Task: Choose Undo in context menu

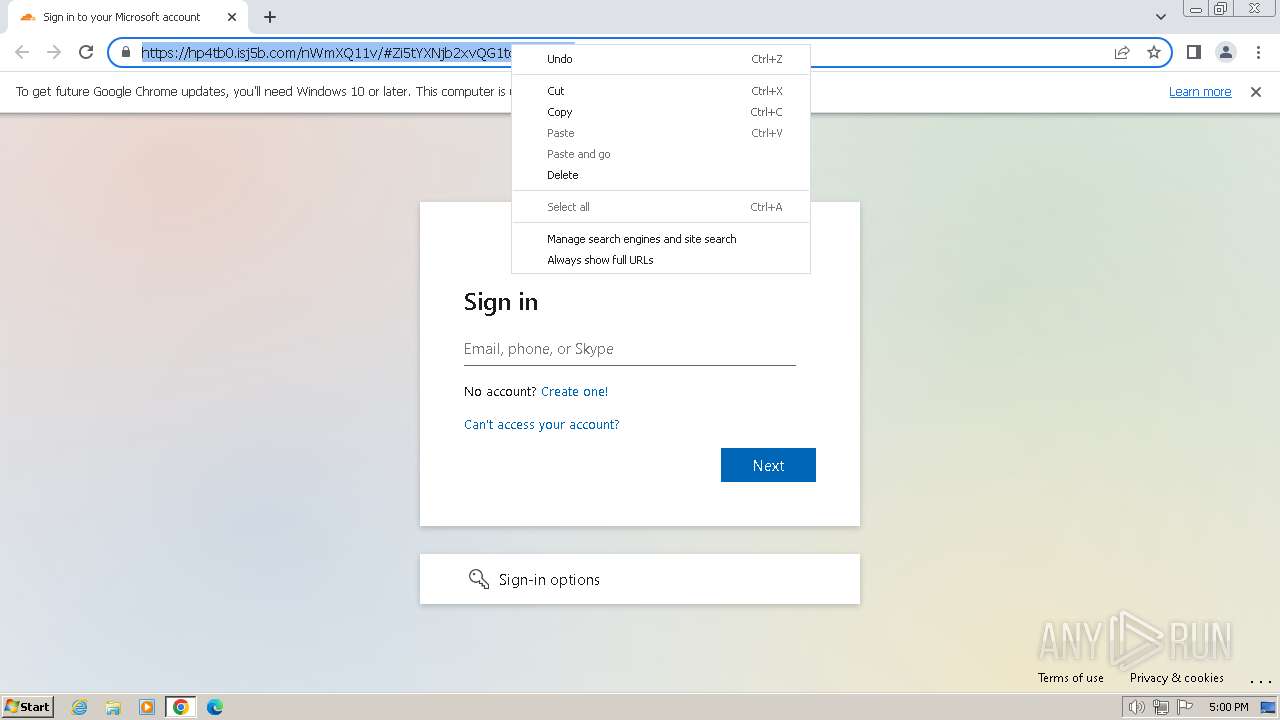Action: coord(660,59)
